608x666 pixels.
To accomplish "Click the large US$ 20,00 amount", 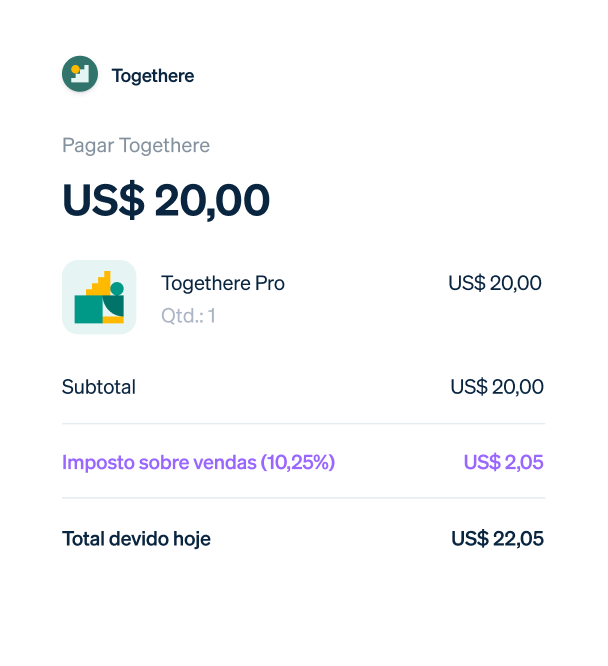I will 166,200.
